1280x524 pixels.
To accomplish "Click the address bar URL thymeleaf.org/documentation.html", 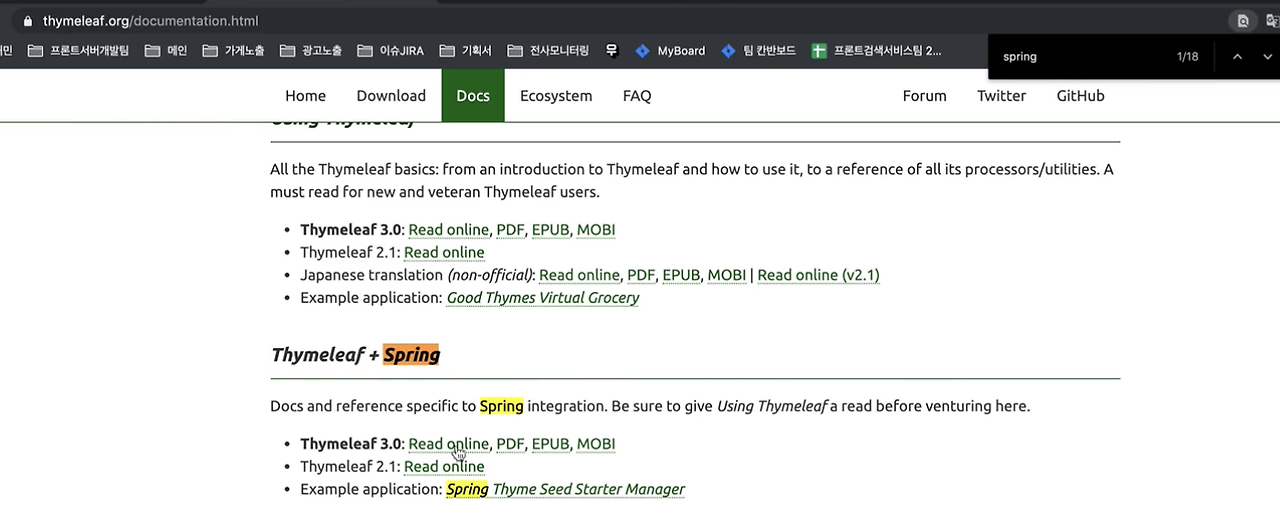I will click(150, 21).
